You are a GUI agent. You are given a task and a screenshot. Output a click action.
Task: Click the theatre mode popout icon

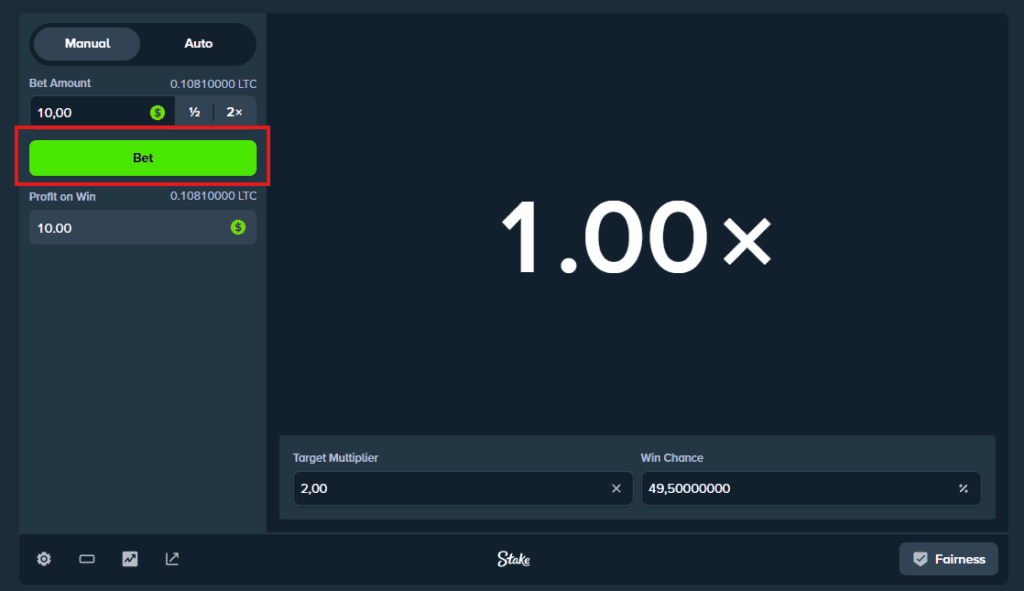click(x=171, y=559)
